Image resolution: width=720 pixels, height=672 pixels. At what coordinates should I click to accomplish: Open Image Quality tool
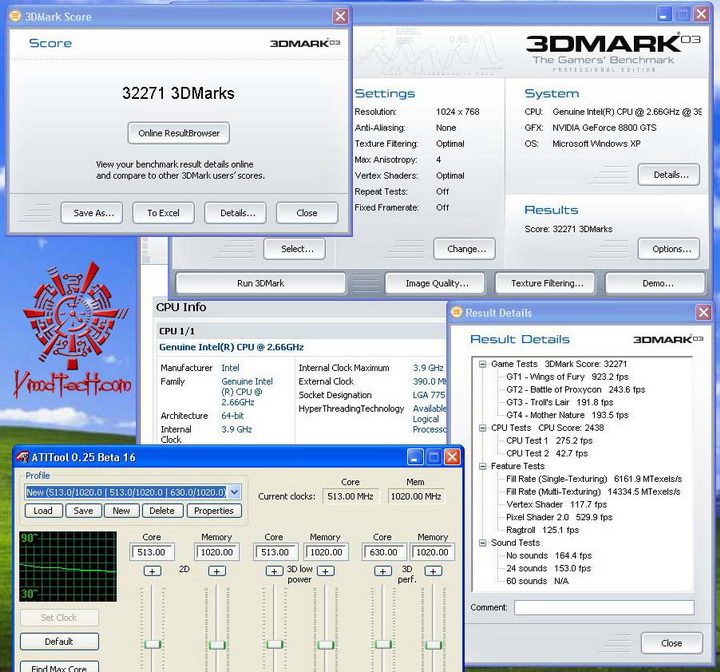click(435, 283)
